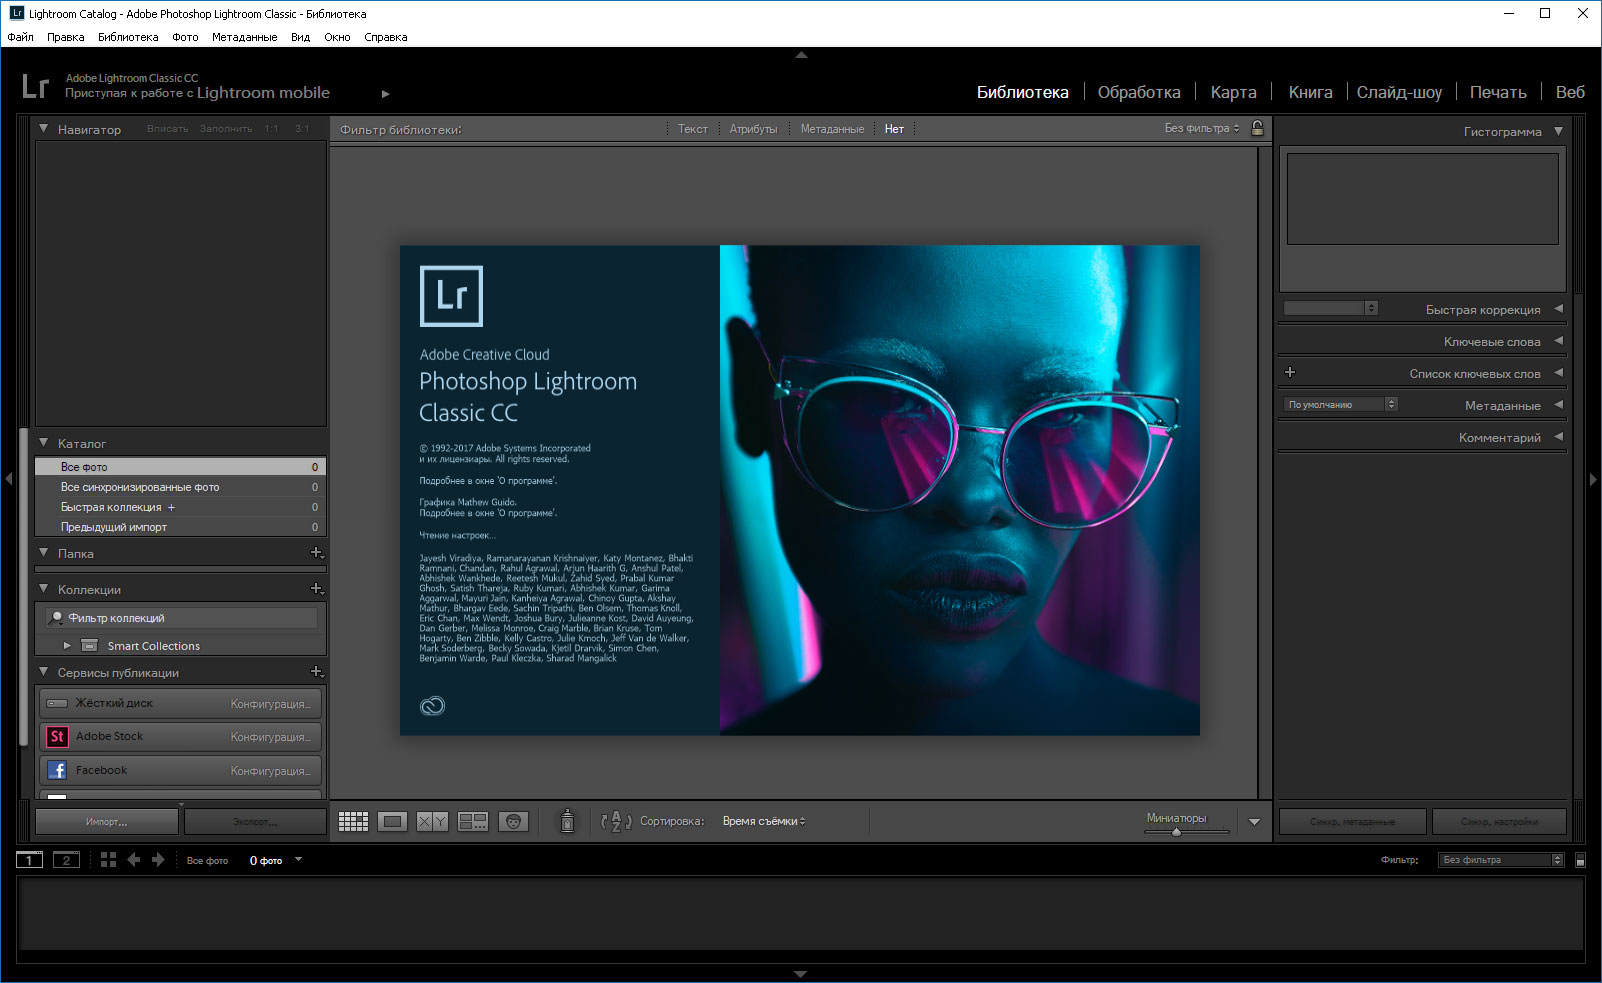Open the Печать module

pyautogui.click(x=1498, y=92)
